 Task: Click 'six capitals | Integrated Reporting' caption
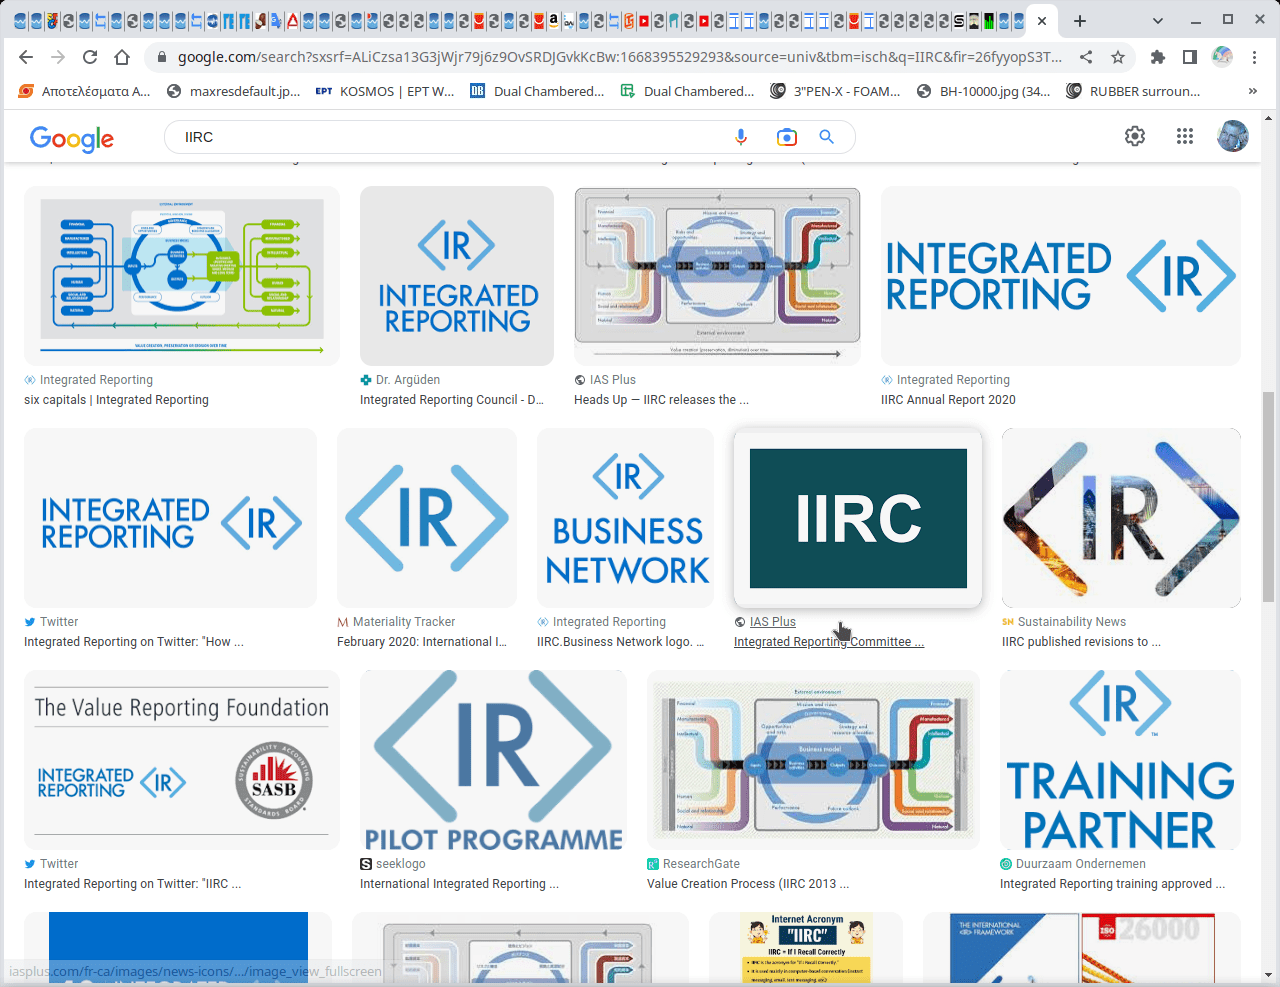116,400
